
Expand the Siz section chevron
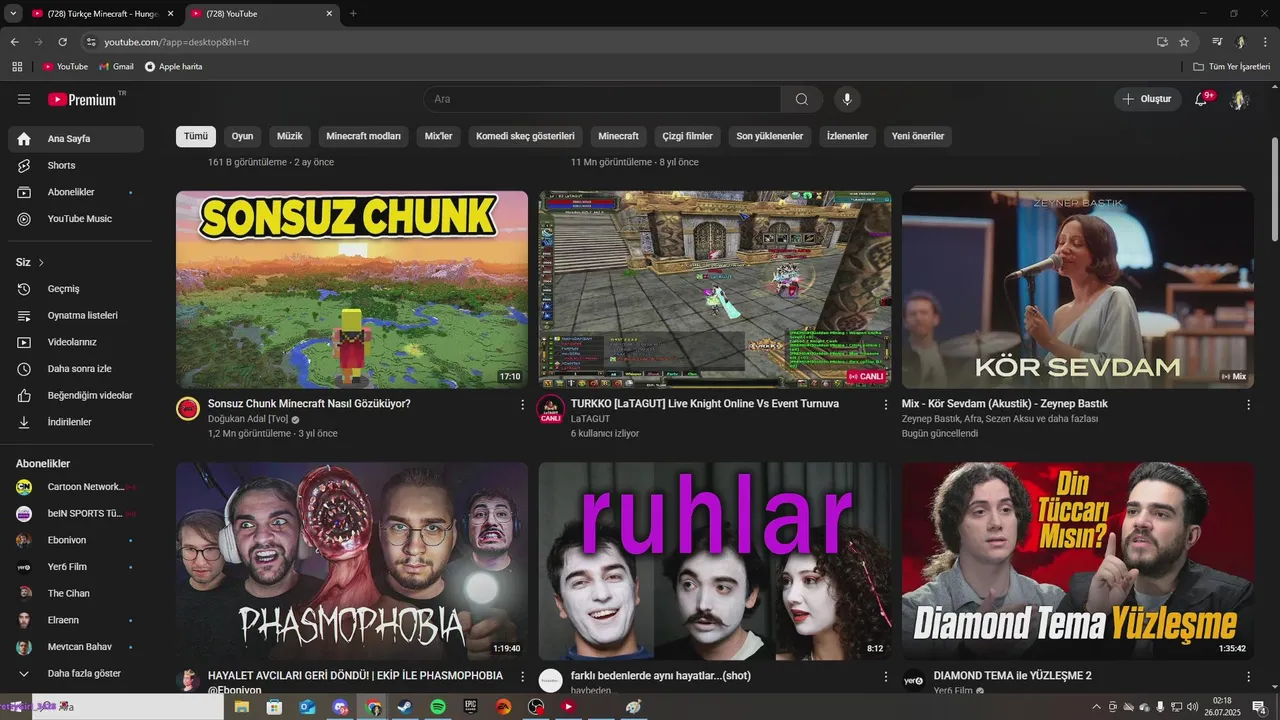coord(41,262)
